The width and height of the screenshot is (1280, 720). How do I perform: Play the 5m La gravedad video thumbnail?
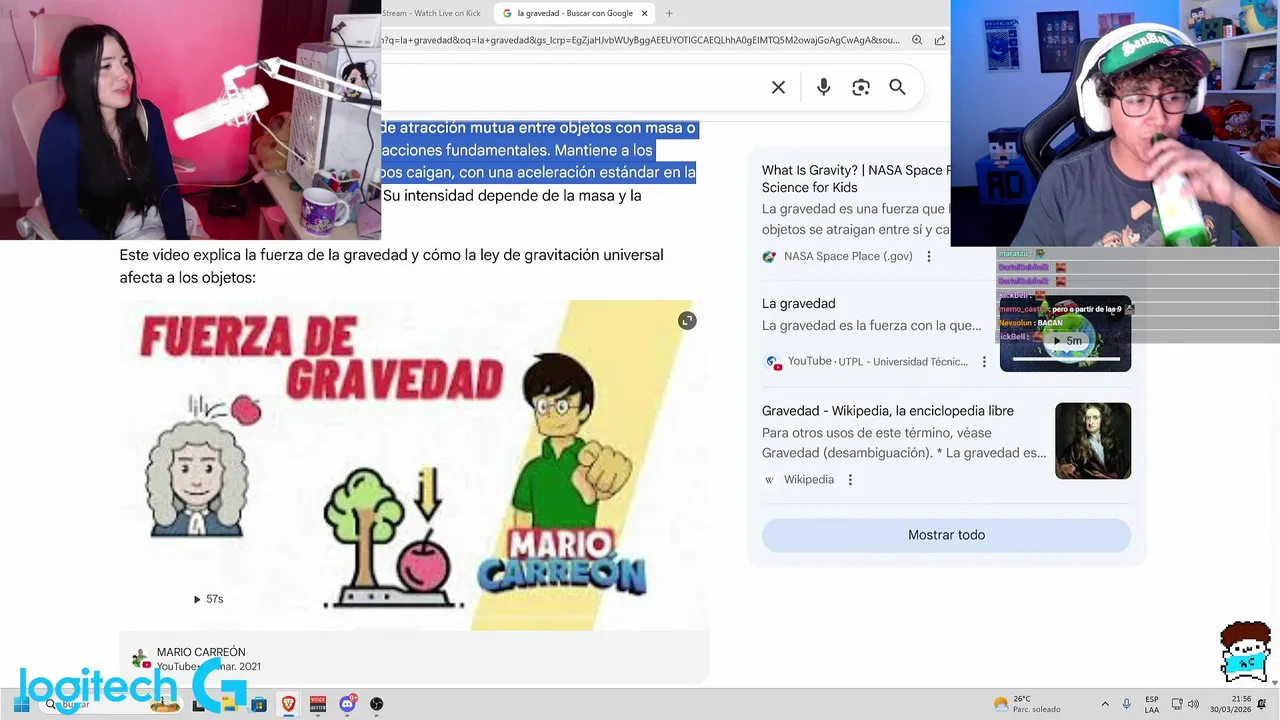(1065, 334)
